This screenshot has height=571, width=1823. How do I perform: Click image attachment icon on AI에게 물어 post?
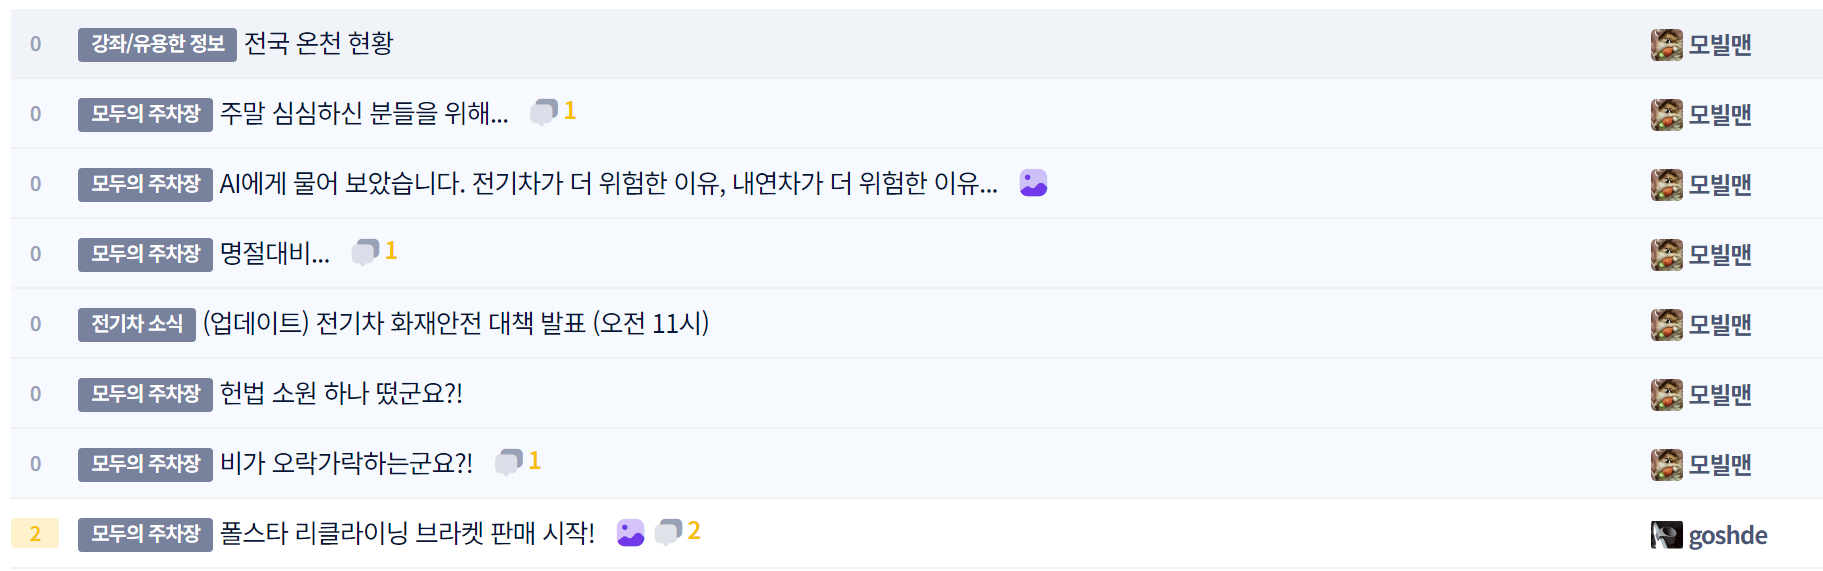(1033, 183)
